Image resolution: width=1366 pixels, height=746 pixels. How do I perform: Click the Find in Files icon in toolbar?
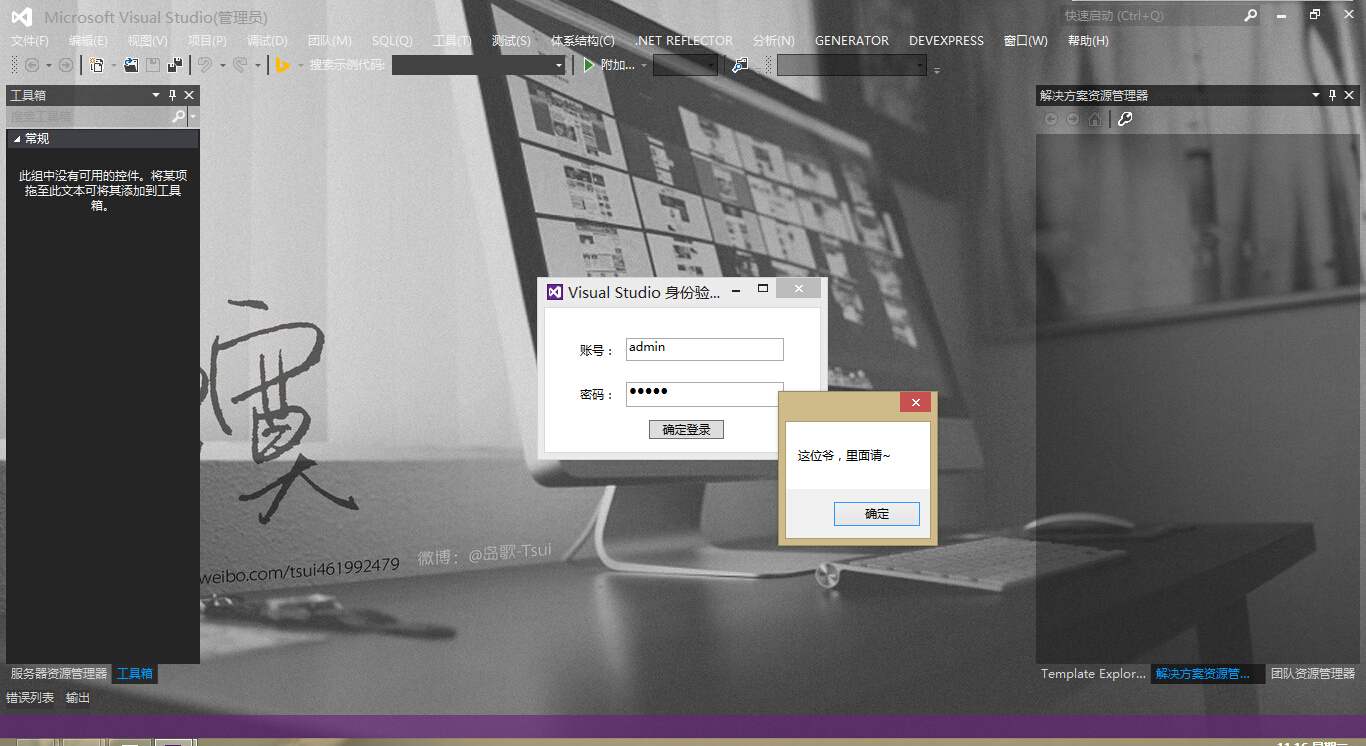pyautogui.click(x=740, y=65)
